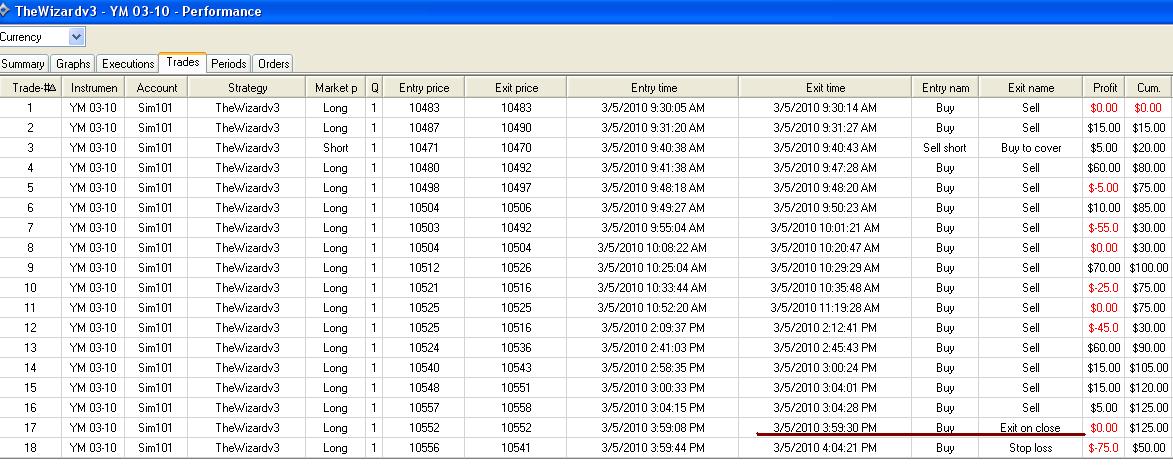Click entry price 10557 in trade 16
Viewport: 1173px width, 466px height.
coord(424,408)
